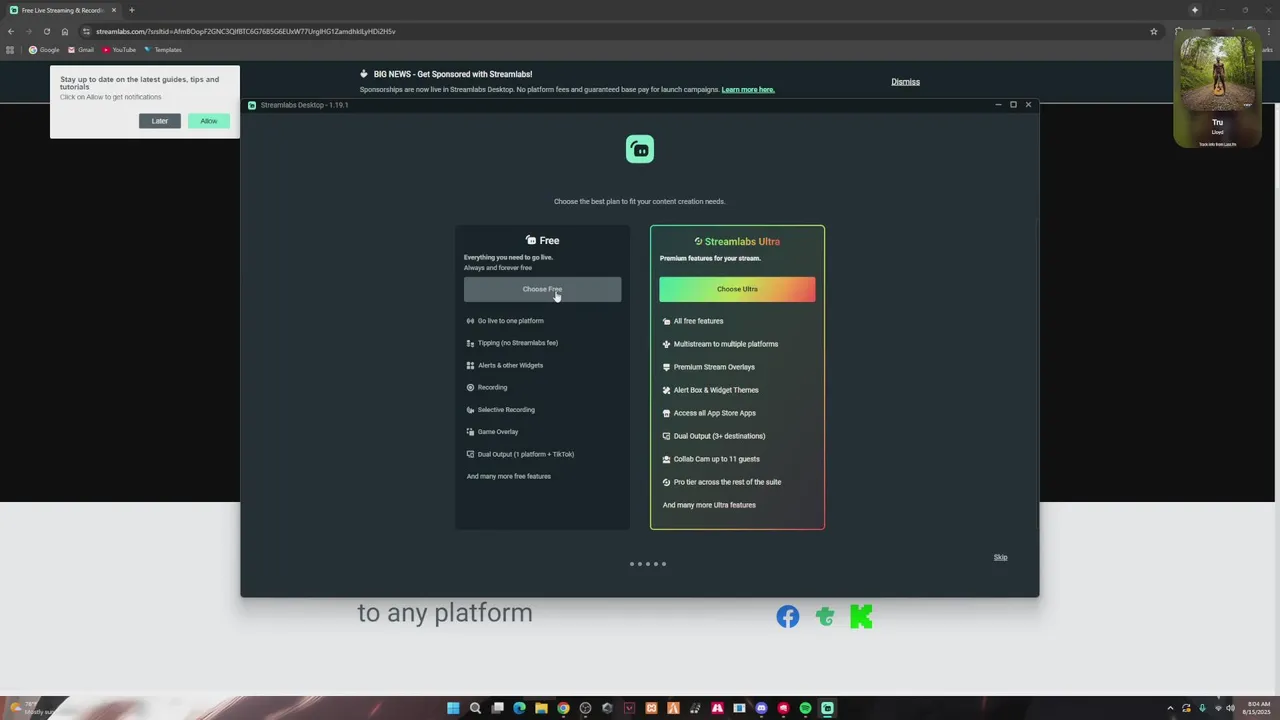This screenshot has height=720, width=1280.
Task: Click the Alert Box & Widget Themes icon
Action: tap(666, 390)
